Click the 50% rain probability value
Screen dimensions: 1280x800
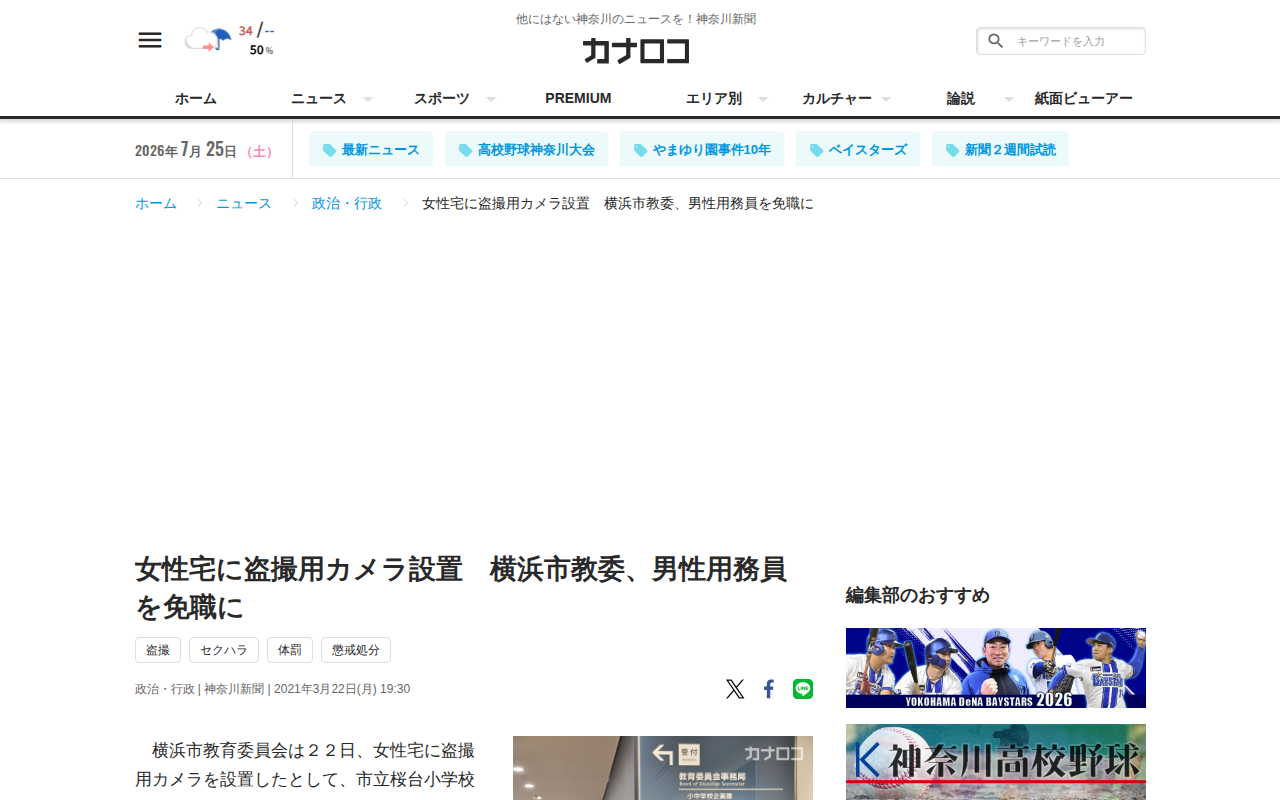[261, 50]
